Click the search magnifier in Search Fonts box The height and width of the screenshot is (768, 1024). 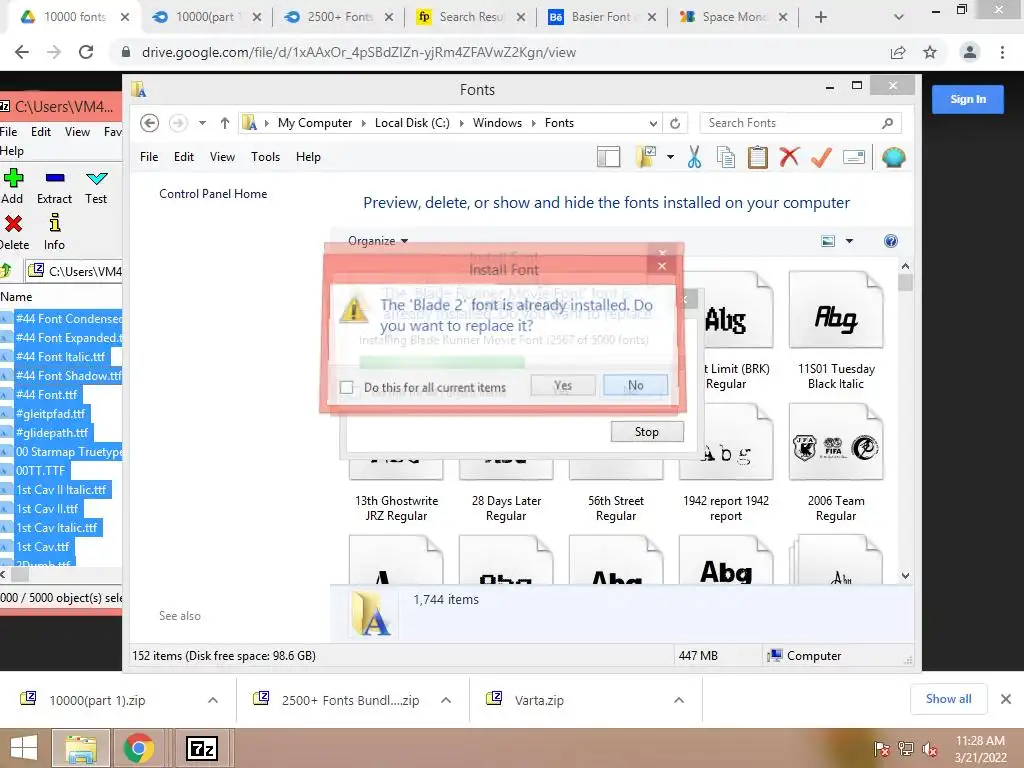(887, 123)
